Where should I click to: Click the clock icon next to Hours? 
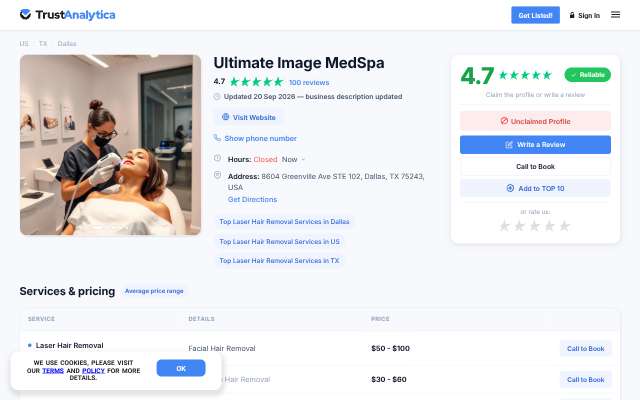point(217,158)
